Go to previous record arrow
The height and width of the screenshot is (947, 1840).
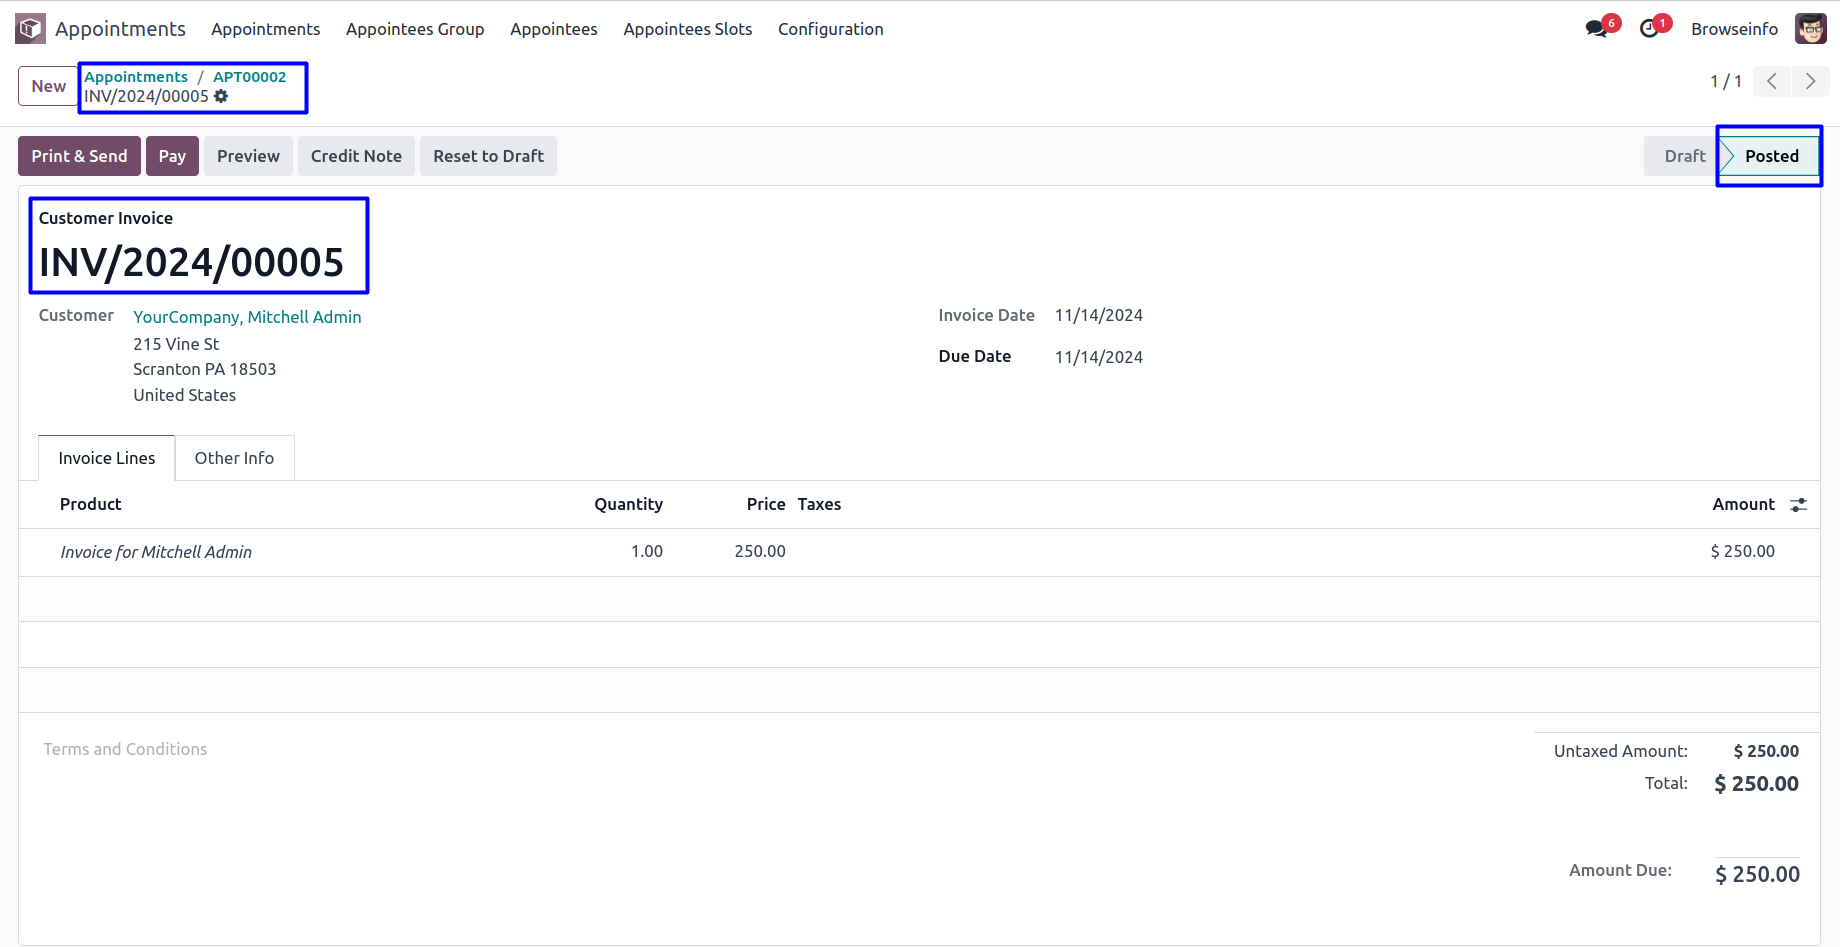(1772, 82)
